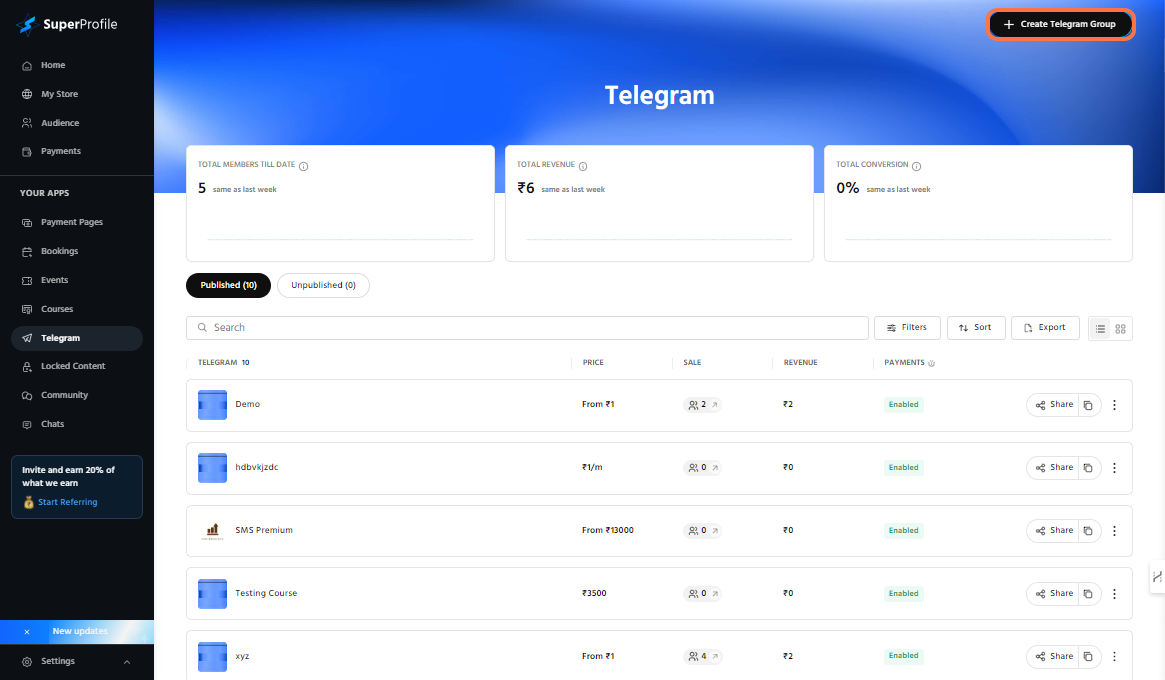1165x680 pixels.
Task: Open more options for Demo row
Action: point(1114,405)
